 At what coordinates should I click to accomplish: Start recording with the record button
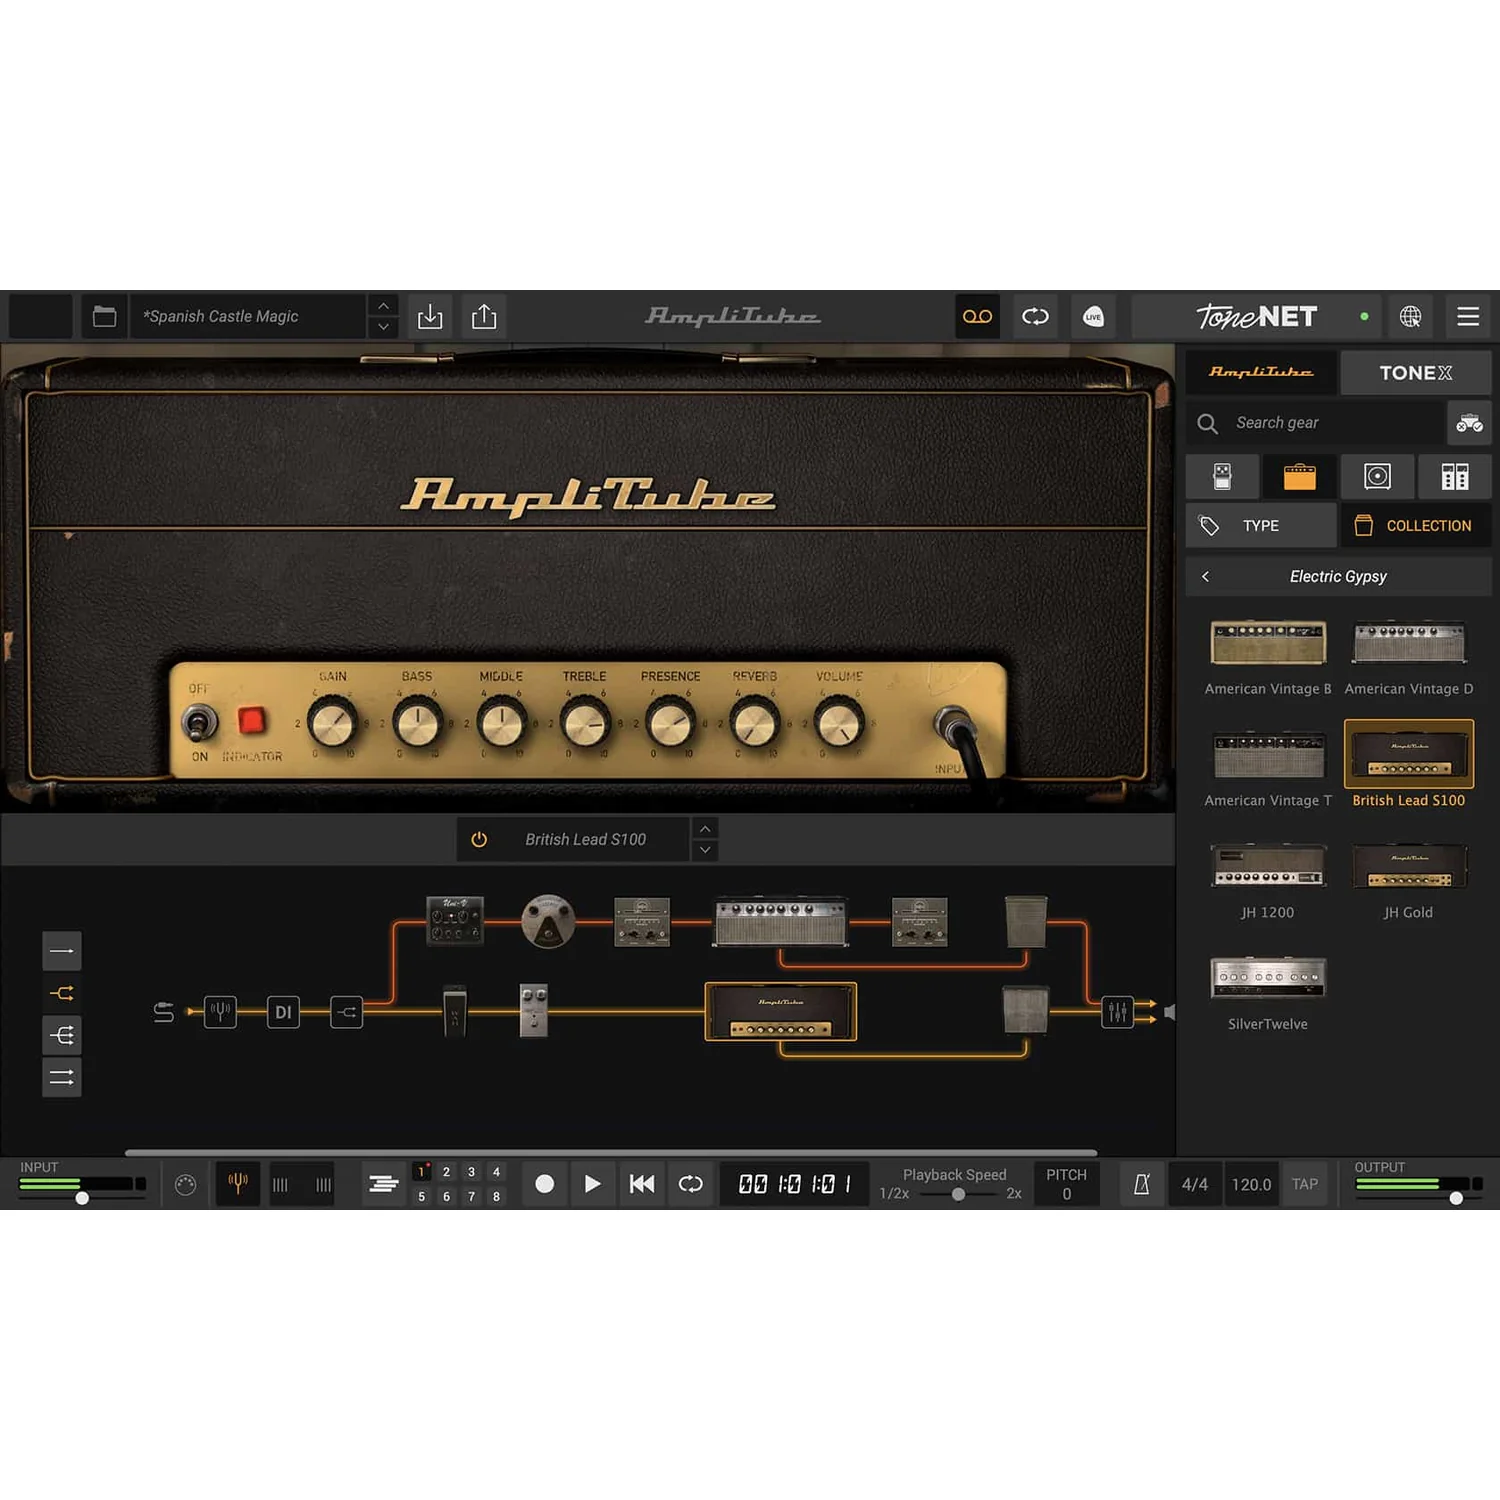[x=544, y=1184]
